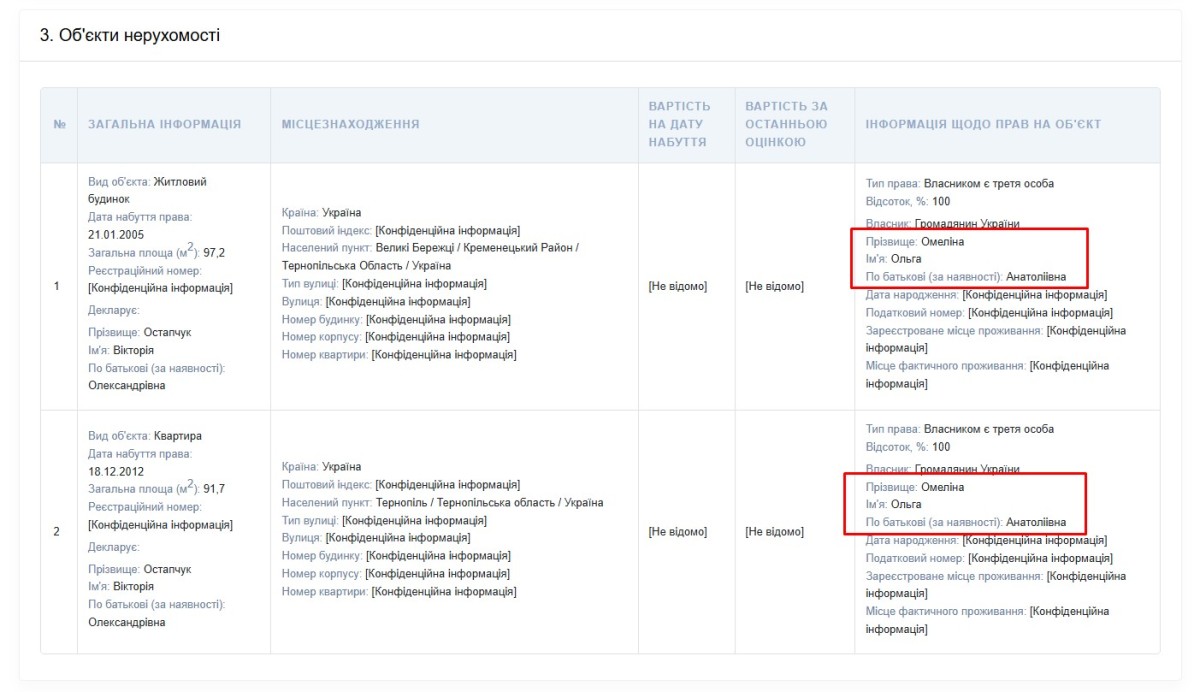Click "Громадянин України" in house row
The image size is (1200, 692).
click(x=969, y=224)
